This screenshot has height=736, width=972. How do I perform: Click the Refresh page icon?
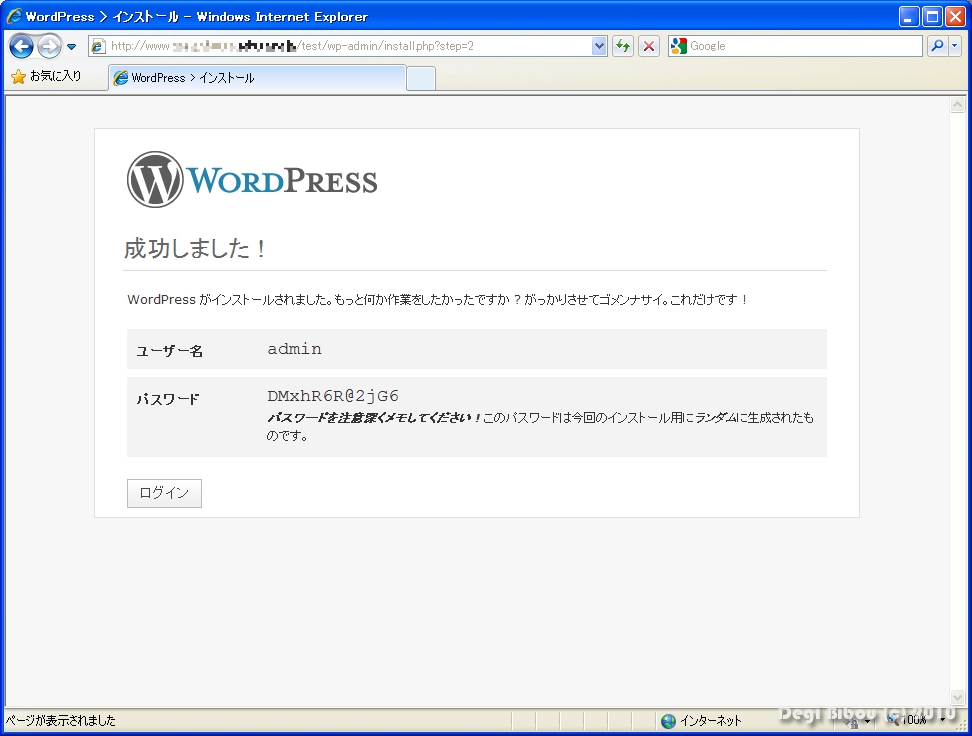tap(623, 46)
